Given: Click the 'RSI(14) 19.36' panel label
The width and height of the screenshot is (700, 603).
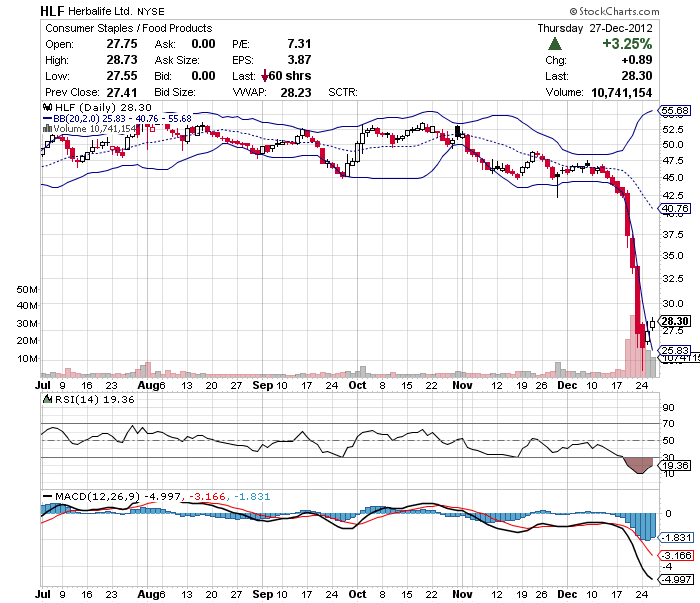Looking at the screenshot, I should tap(95, 399).
